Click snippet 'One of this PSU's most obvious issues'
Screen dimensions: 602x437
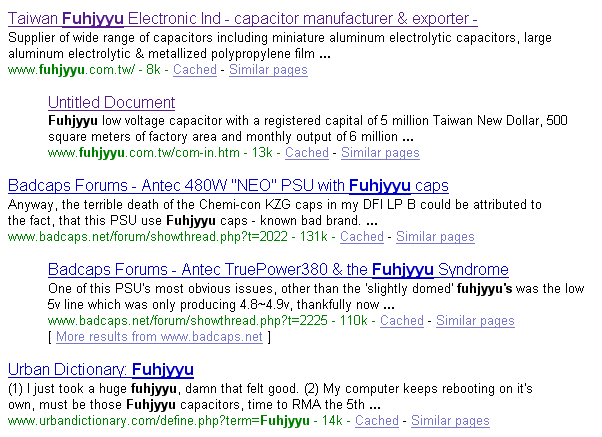pos(162,288)
